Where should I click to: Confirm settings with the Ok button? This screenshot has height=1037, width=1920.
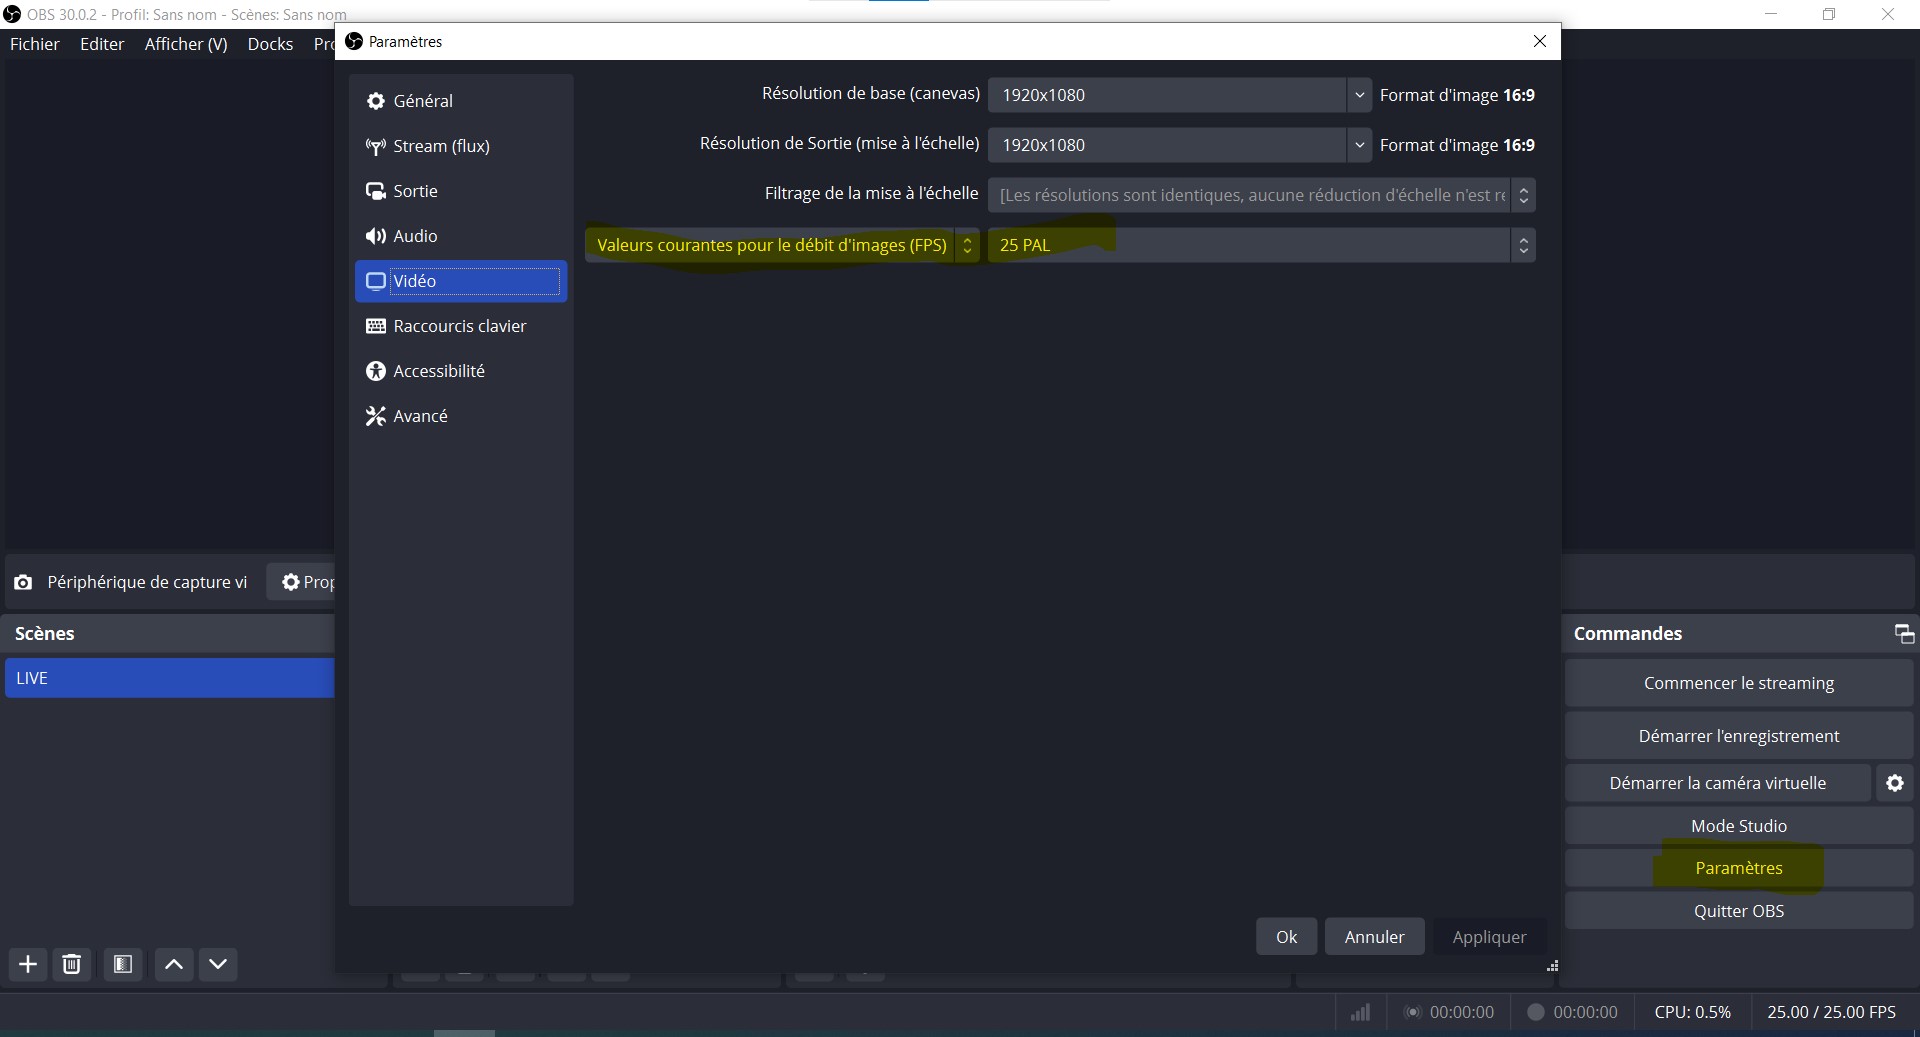tap(1286, 937)
